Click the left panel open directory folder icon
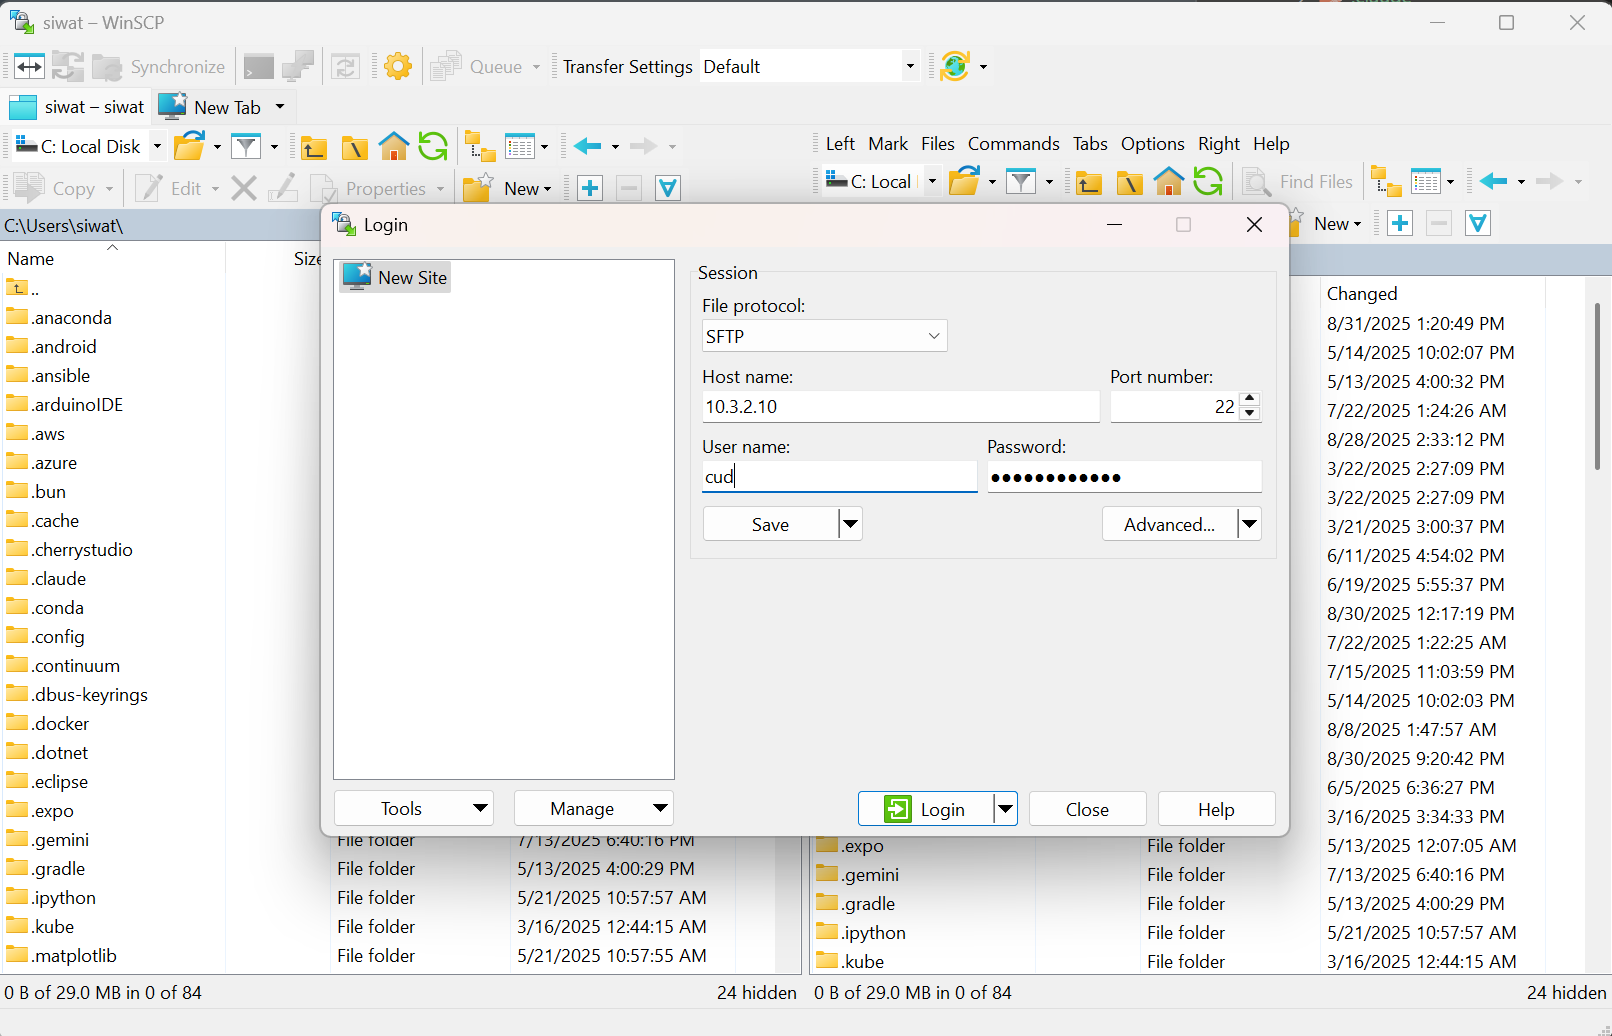The width and height of the screenshot is (1612, 1036). (x=189, y=147)
